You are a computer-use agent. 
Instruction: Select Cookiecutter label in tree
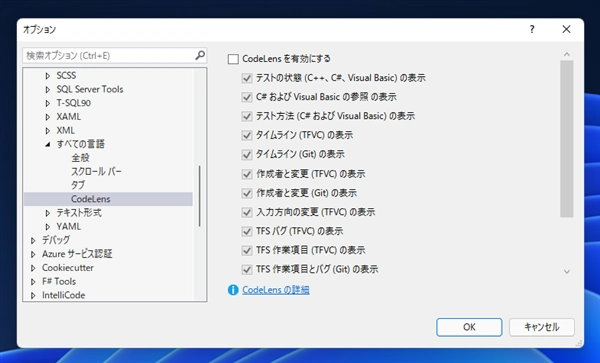coord(68,268)
